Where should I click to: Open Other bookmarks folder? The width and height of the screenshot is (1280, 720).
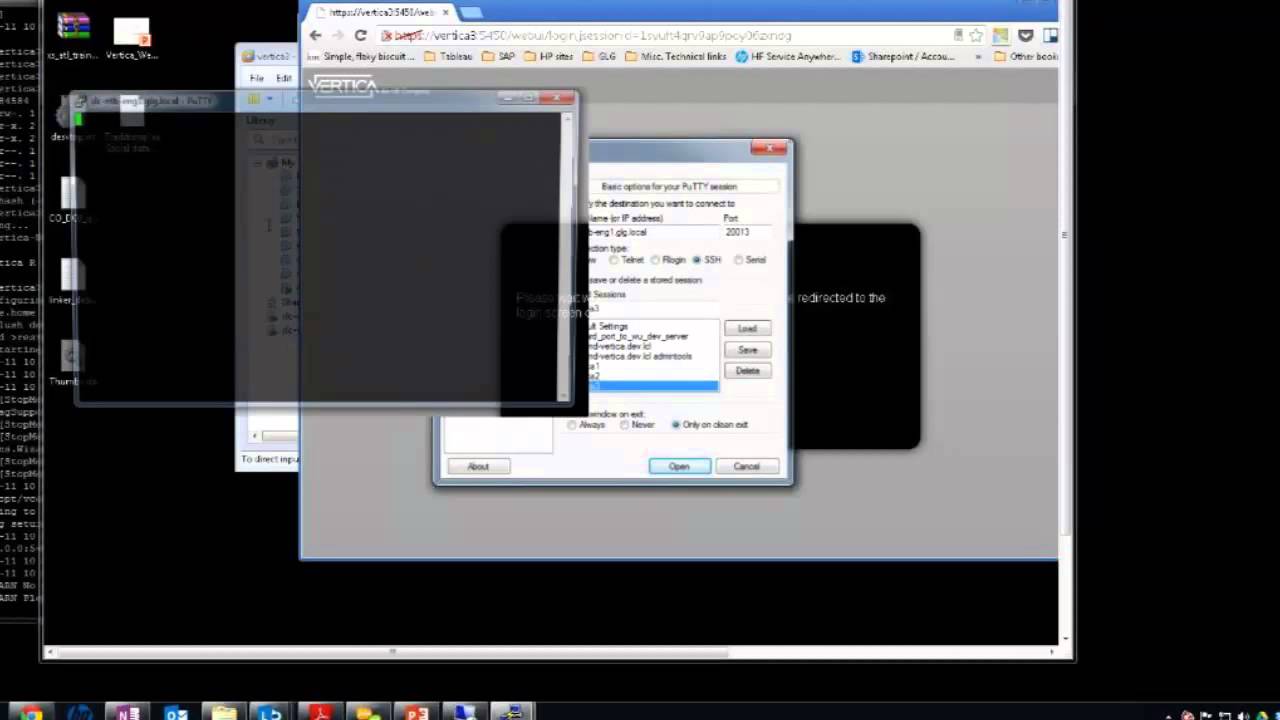coord(1026,57)
